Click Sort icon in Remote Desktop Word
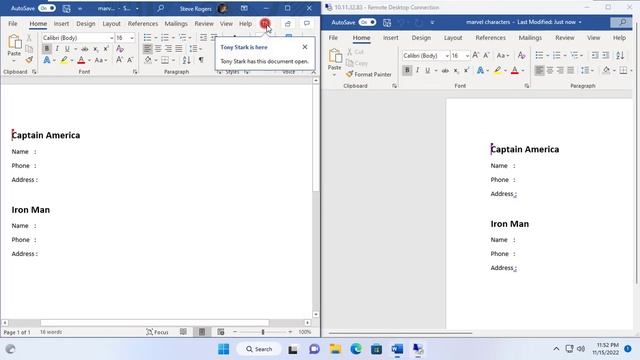640x360 pixels. 620,55
